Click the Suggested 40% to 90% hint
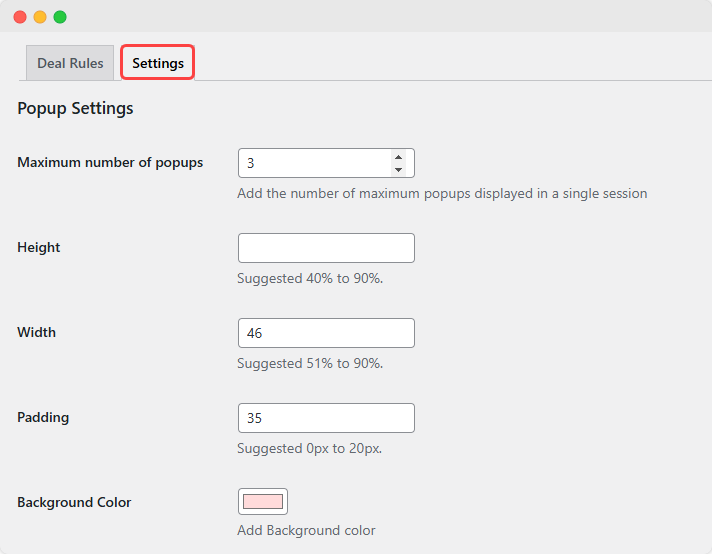Viewport: 712px width, 554px height. click(310, 278)
